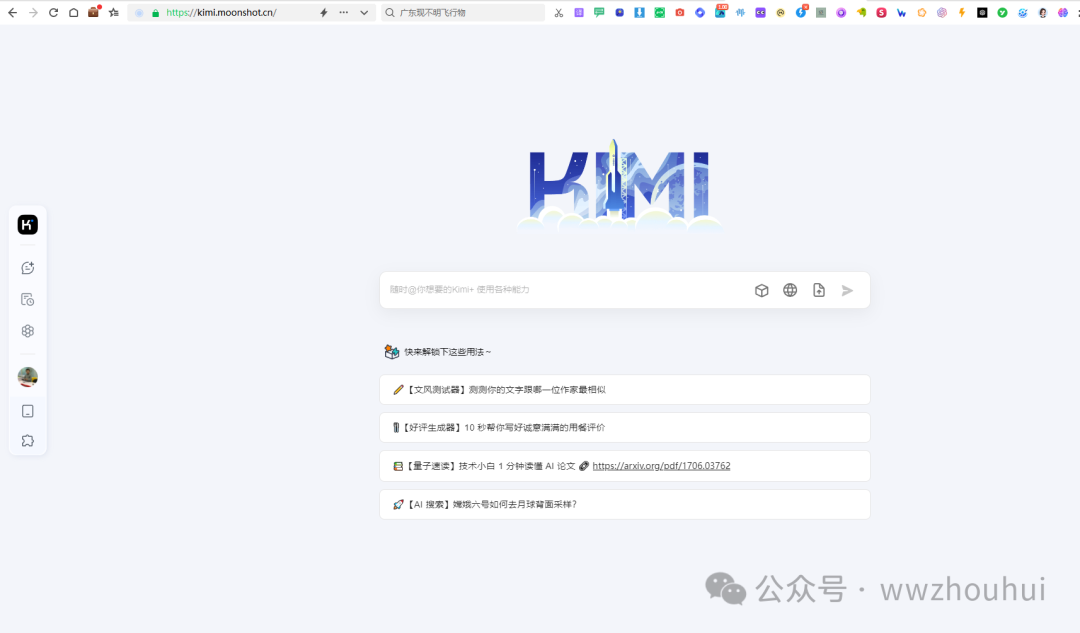Reload the page with the refresh icon
Image resolution: width=1080 pixels, height=633 pixels.
click(53, 12)
